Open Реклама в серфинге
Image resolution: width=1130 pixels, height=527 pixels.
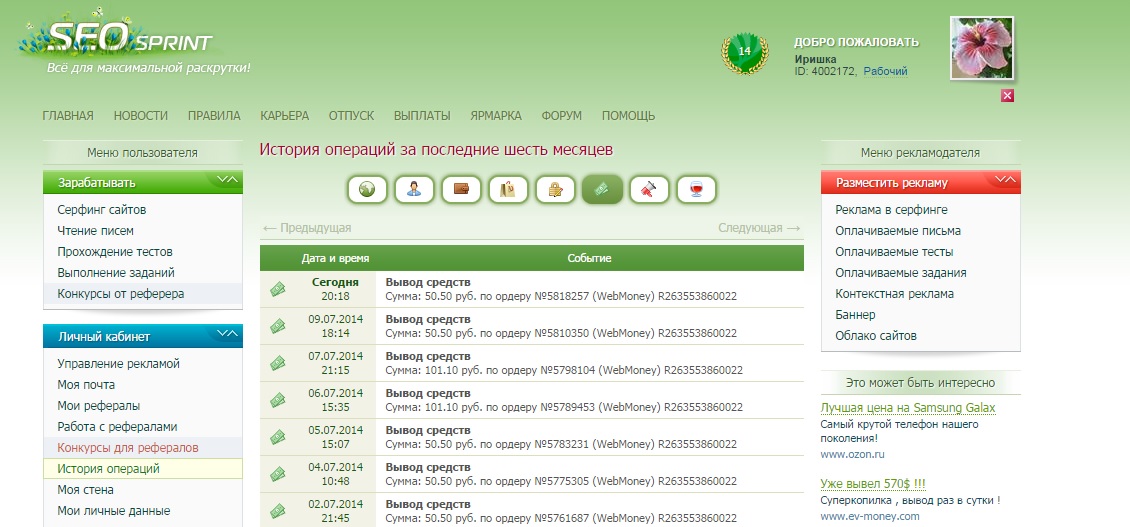[x=891, y=210]
